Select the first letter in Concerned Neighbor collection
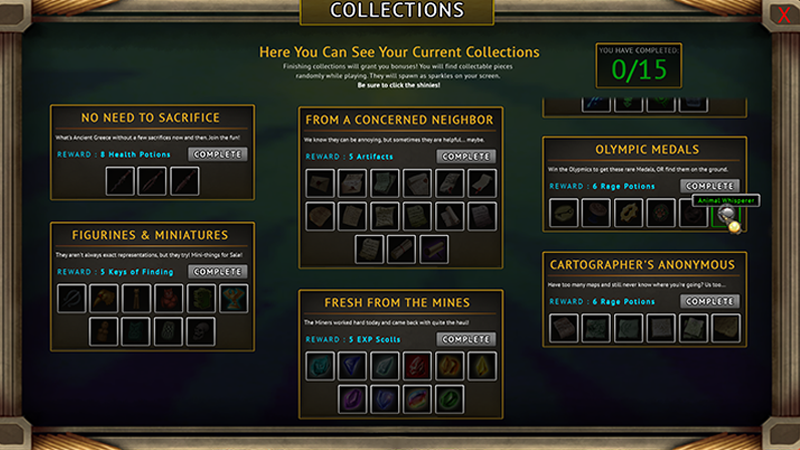Viewport: 800px width, 450px height. [320, 183]
